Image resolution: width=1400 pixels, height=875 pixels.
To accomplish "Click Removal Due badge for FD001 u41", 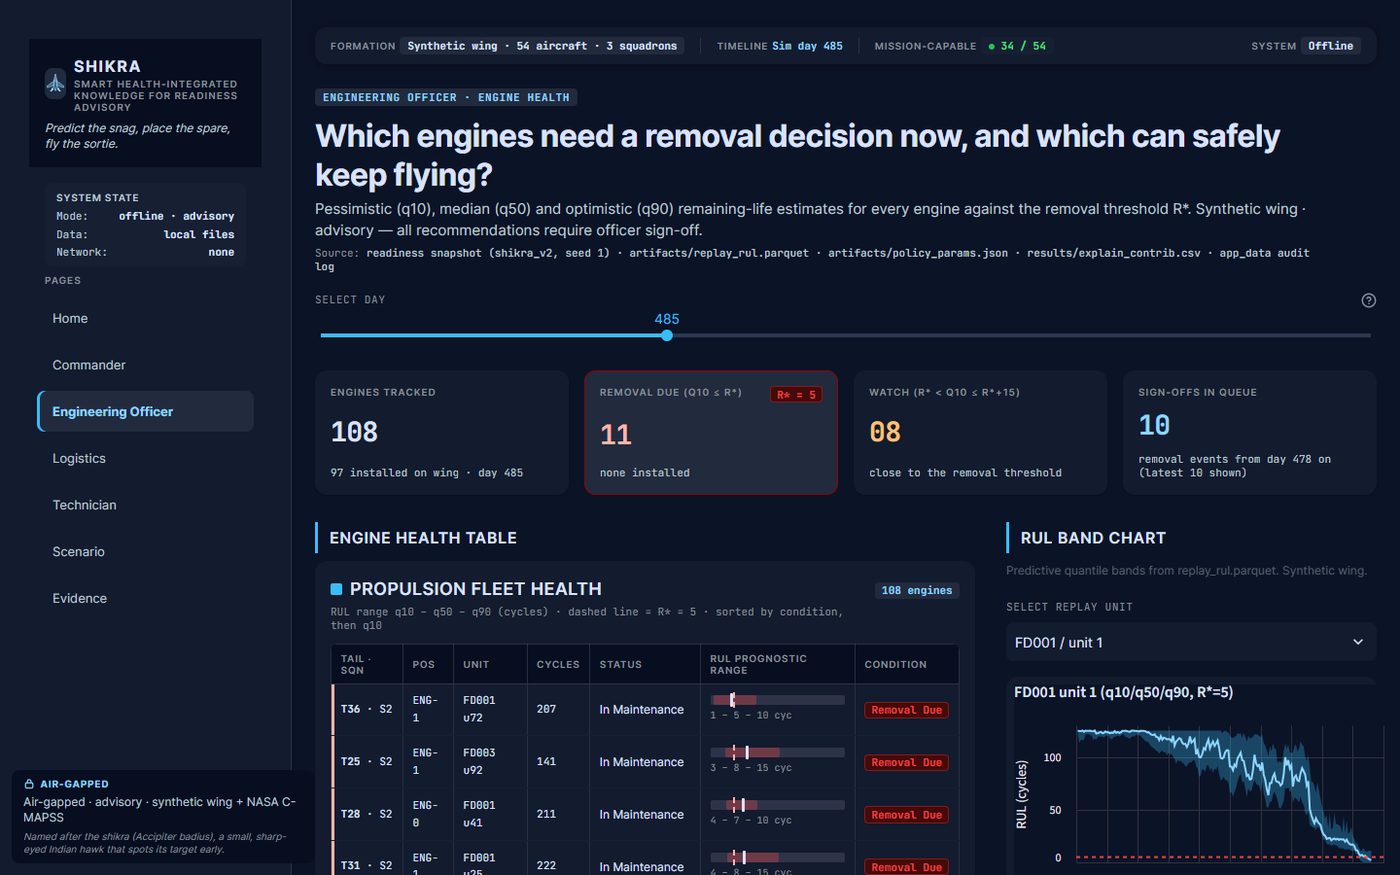I will pyautogui.click(x=907, y=815).
